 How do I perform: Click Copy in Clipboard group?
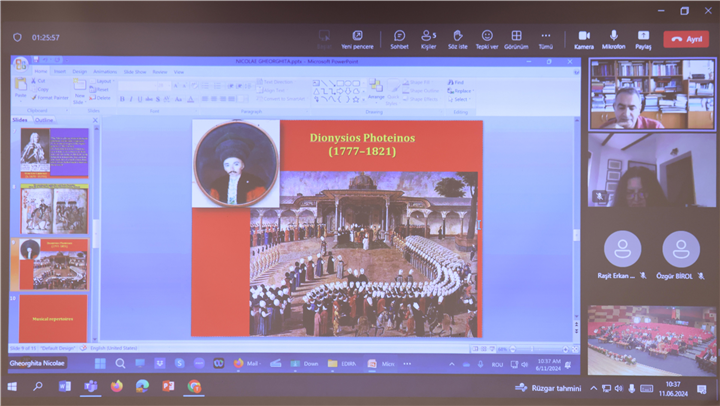point(40,89)
